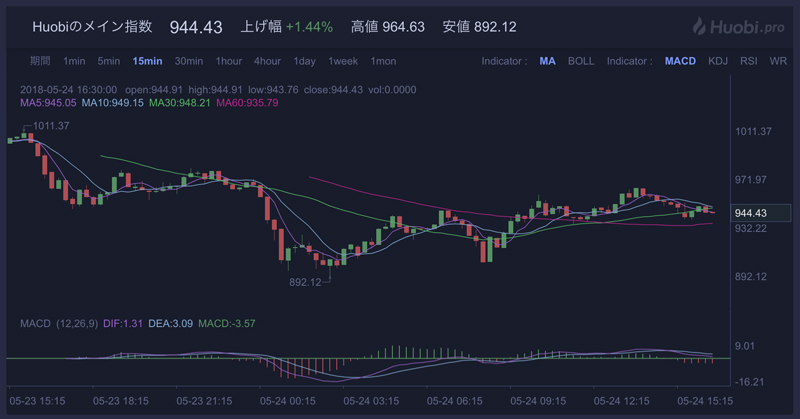Click the +1.44% change value
The height and width of the screenshot is (419, 800).
click(x=309, y=27)
